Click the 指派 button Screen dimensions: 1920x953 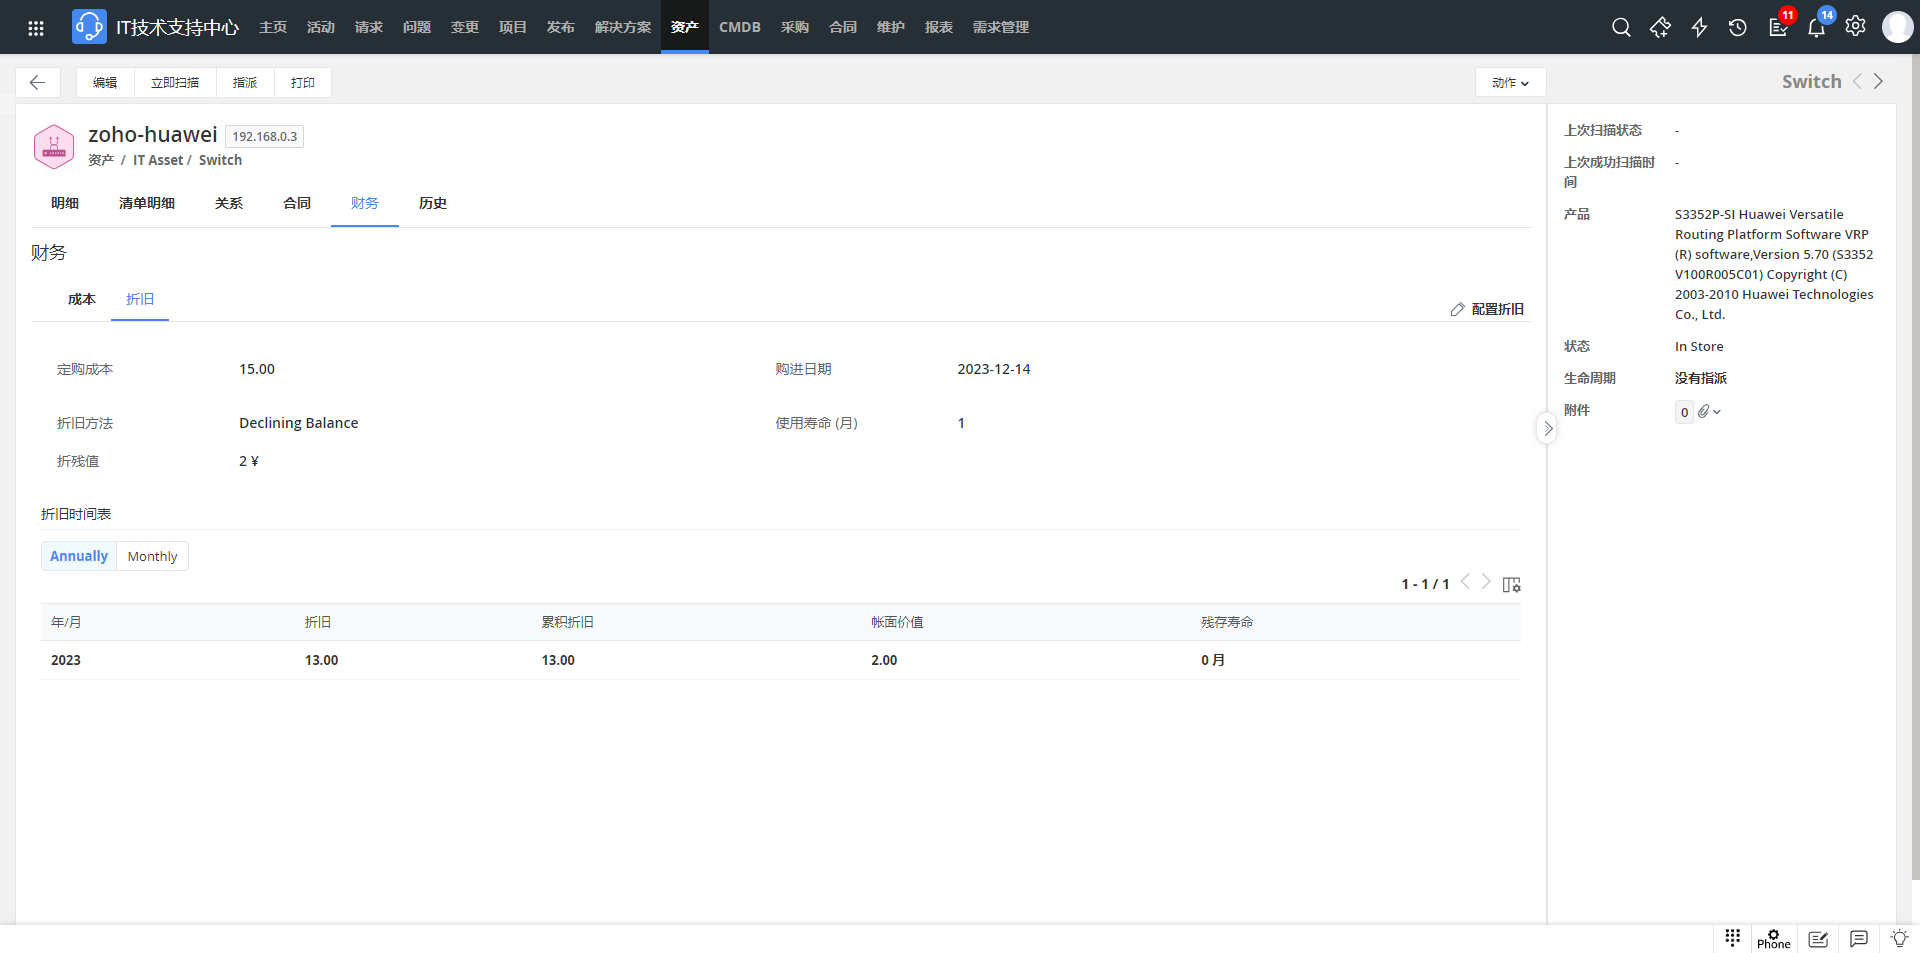pyautogui.click(x=245, y=82)
